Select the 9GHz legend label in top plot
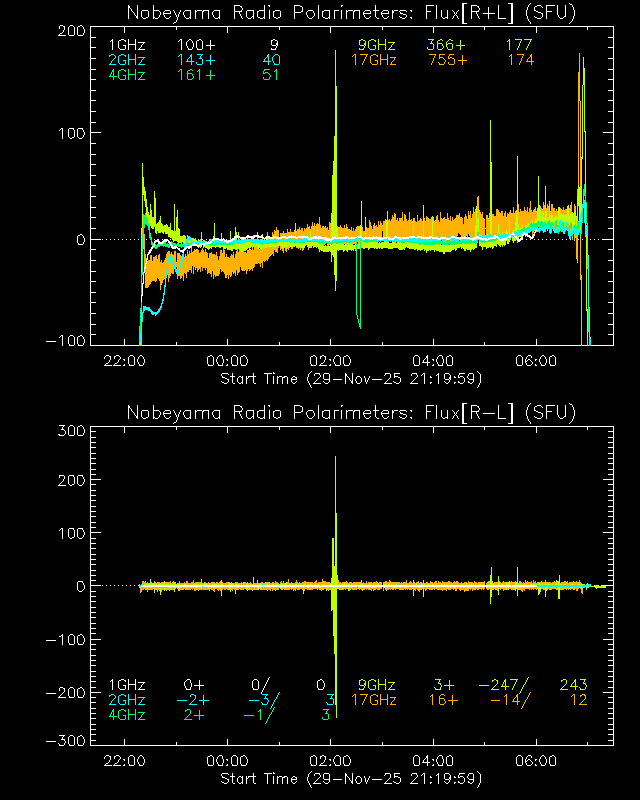The width and height of the screenshot is (640, 800). coord(377,46)
